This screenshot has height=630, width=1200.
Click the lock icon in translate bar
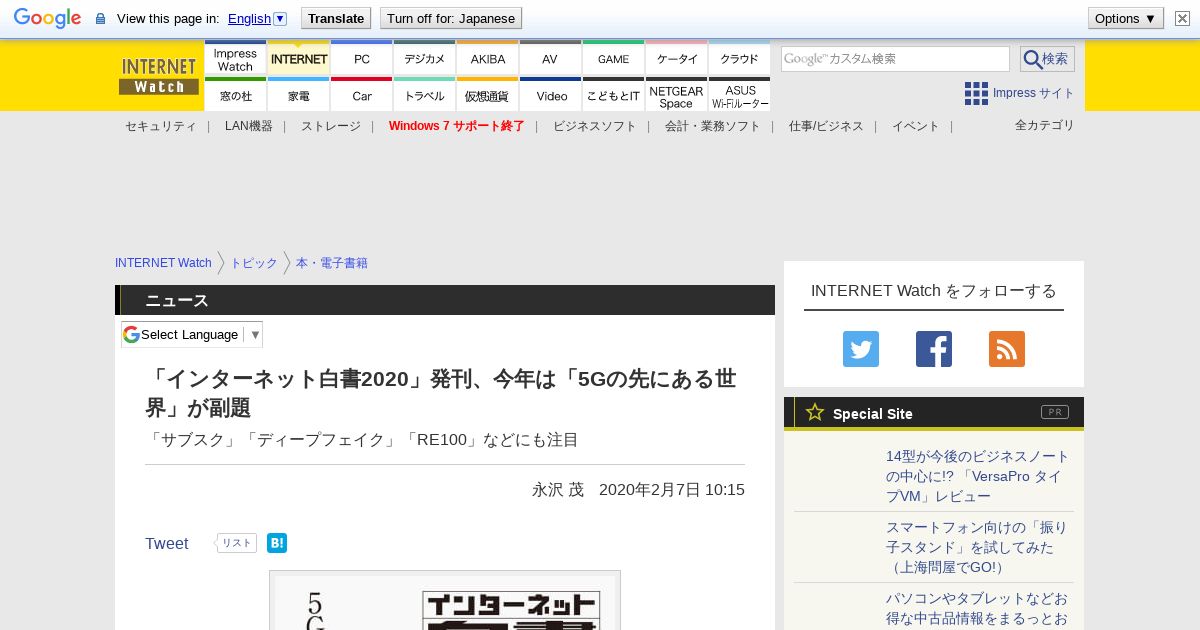pyautogui.click(x=100, y=19)
